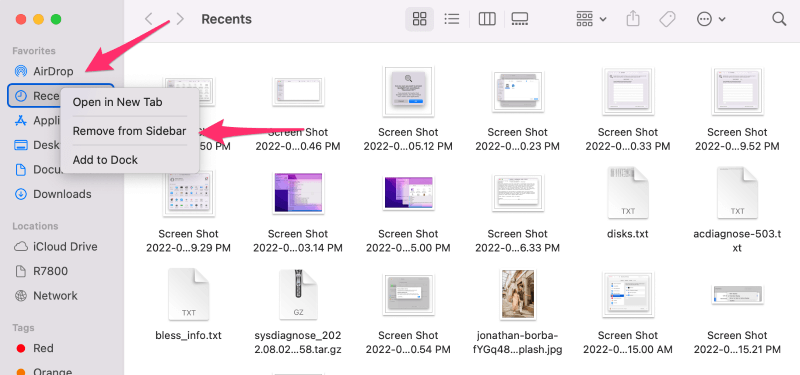Switch to icon grid view
800x375 pixels.
(x=419, y=19)
